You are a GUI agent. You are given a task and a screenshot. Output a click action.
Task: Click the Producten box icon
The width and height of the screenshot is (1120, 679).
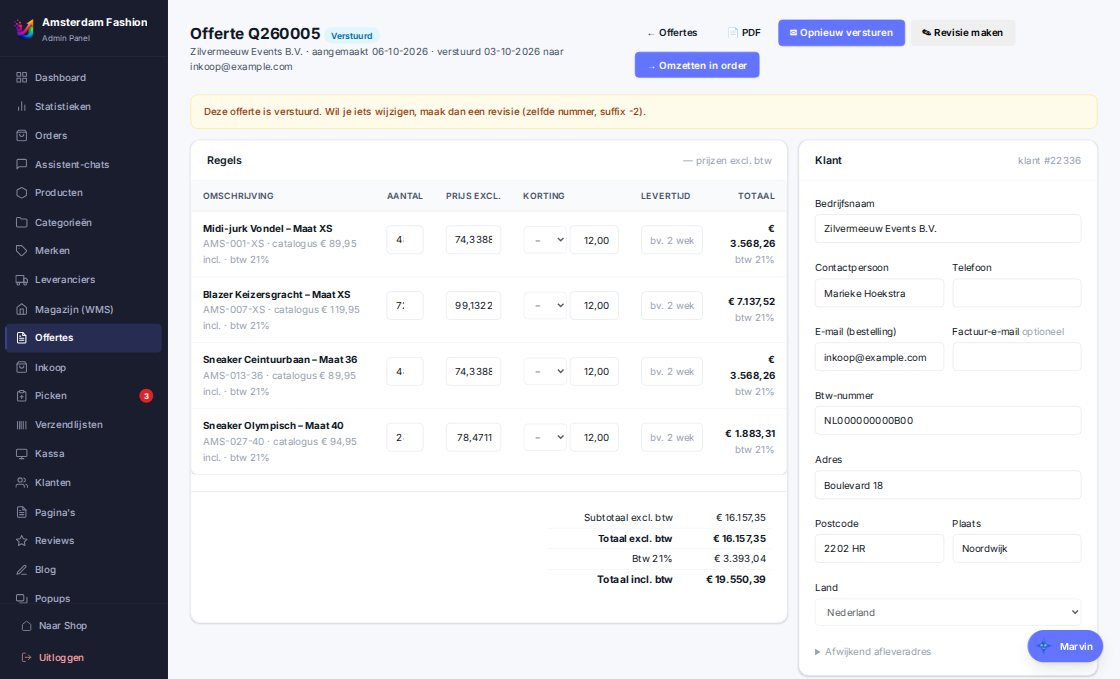click(x=21, y=193)
